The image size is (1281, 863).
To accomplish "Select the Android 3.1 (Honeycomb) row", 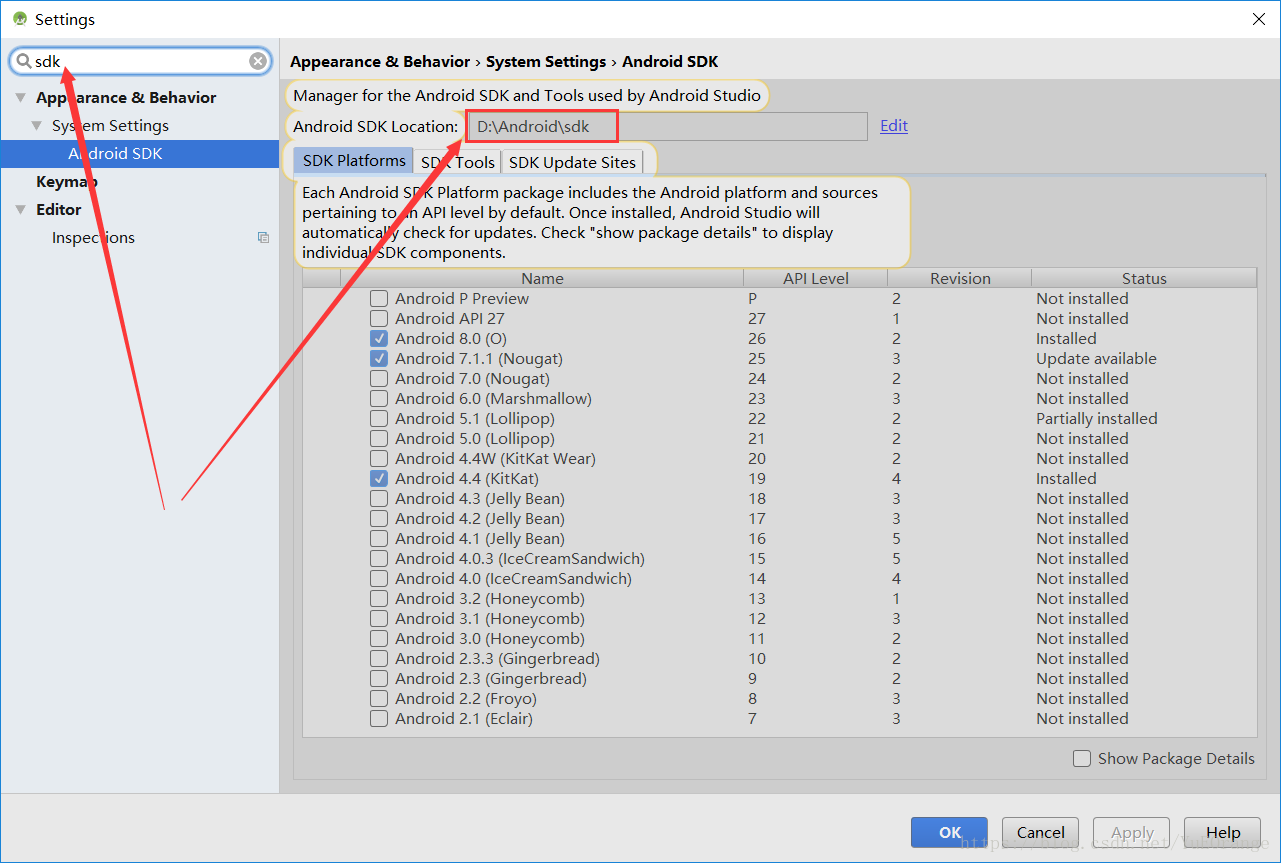I will pos(780,618).
